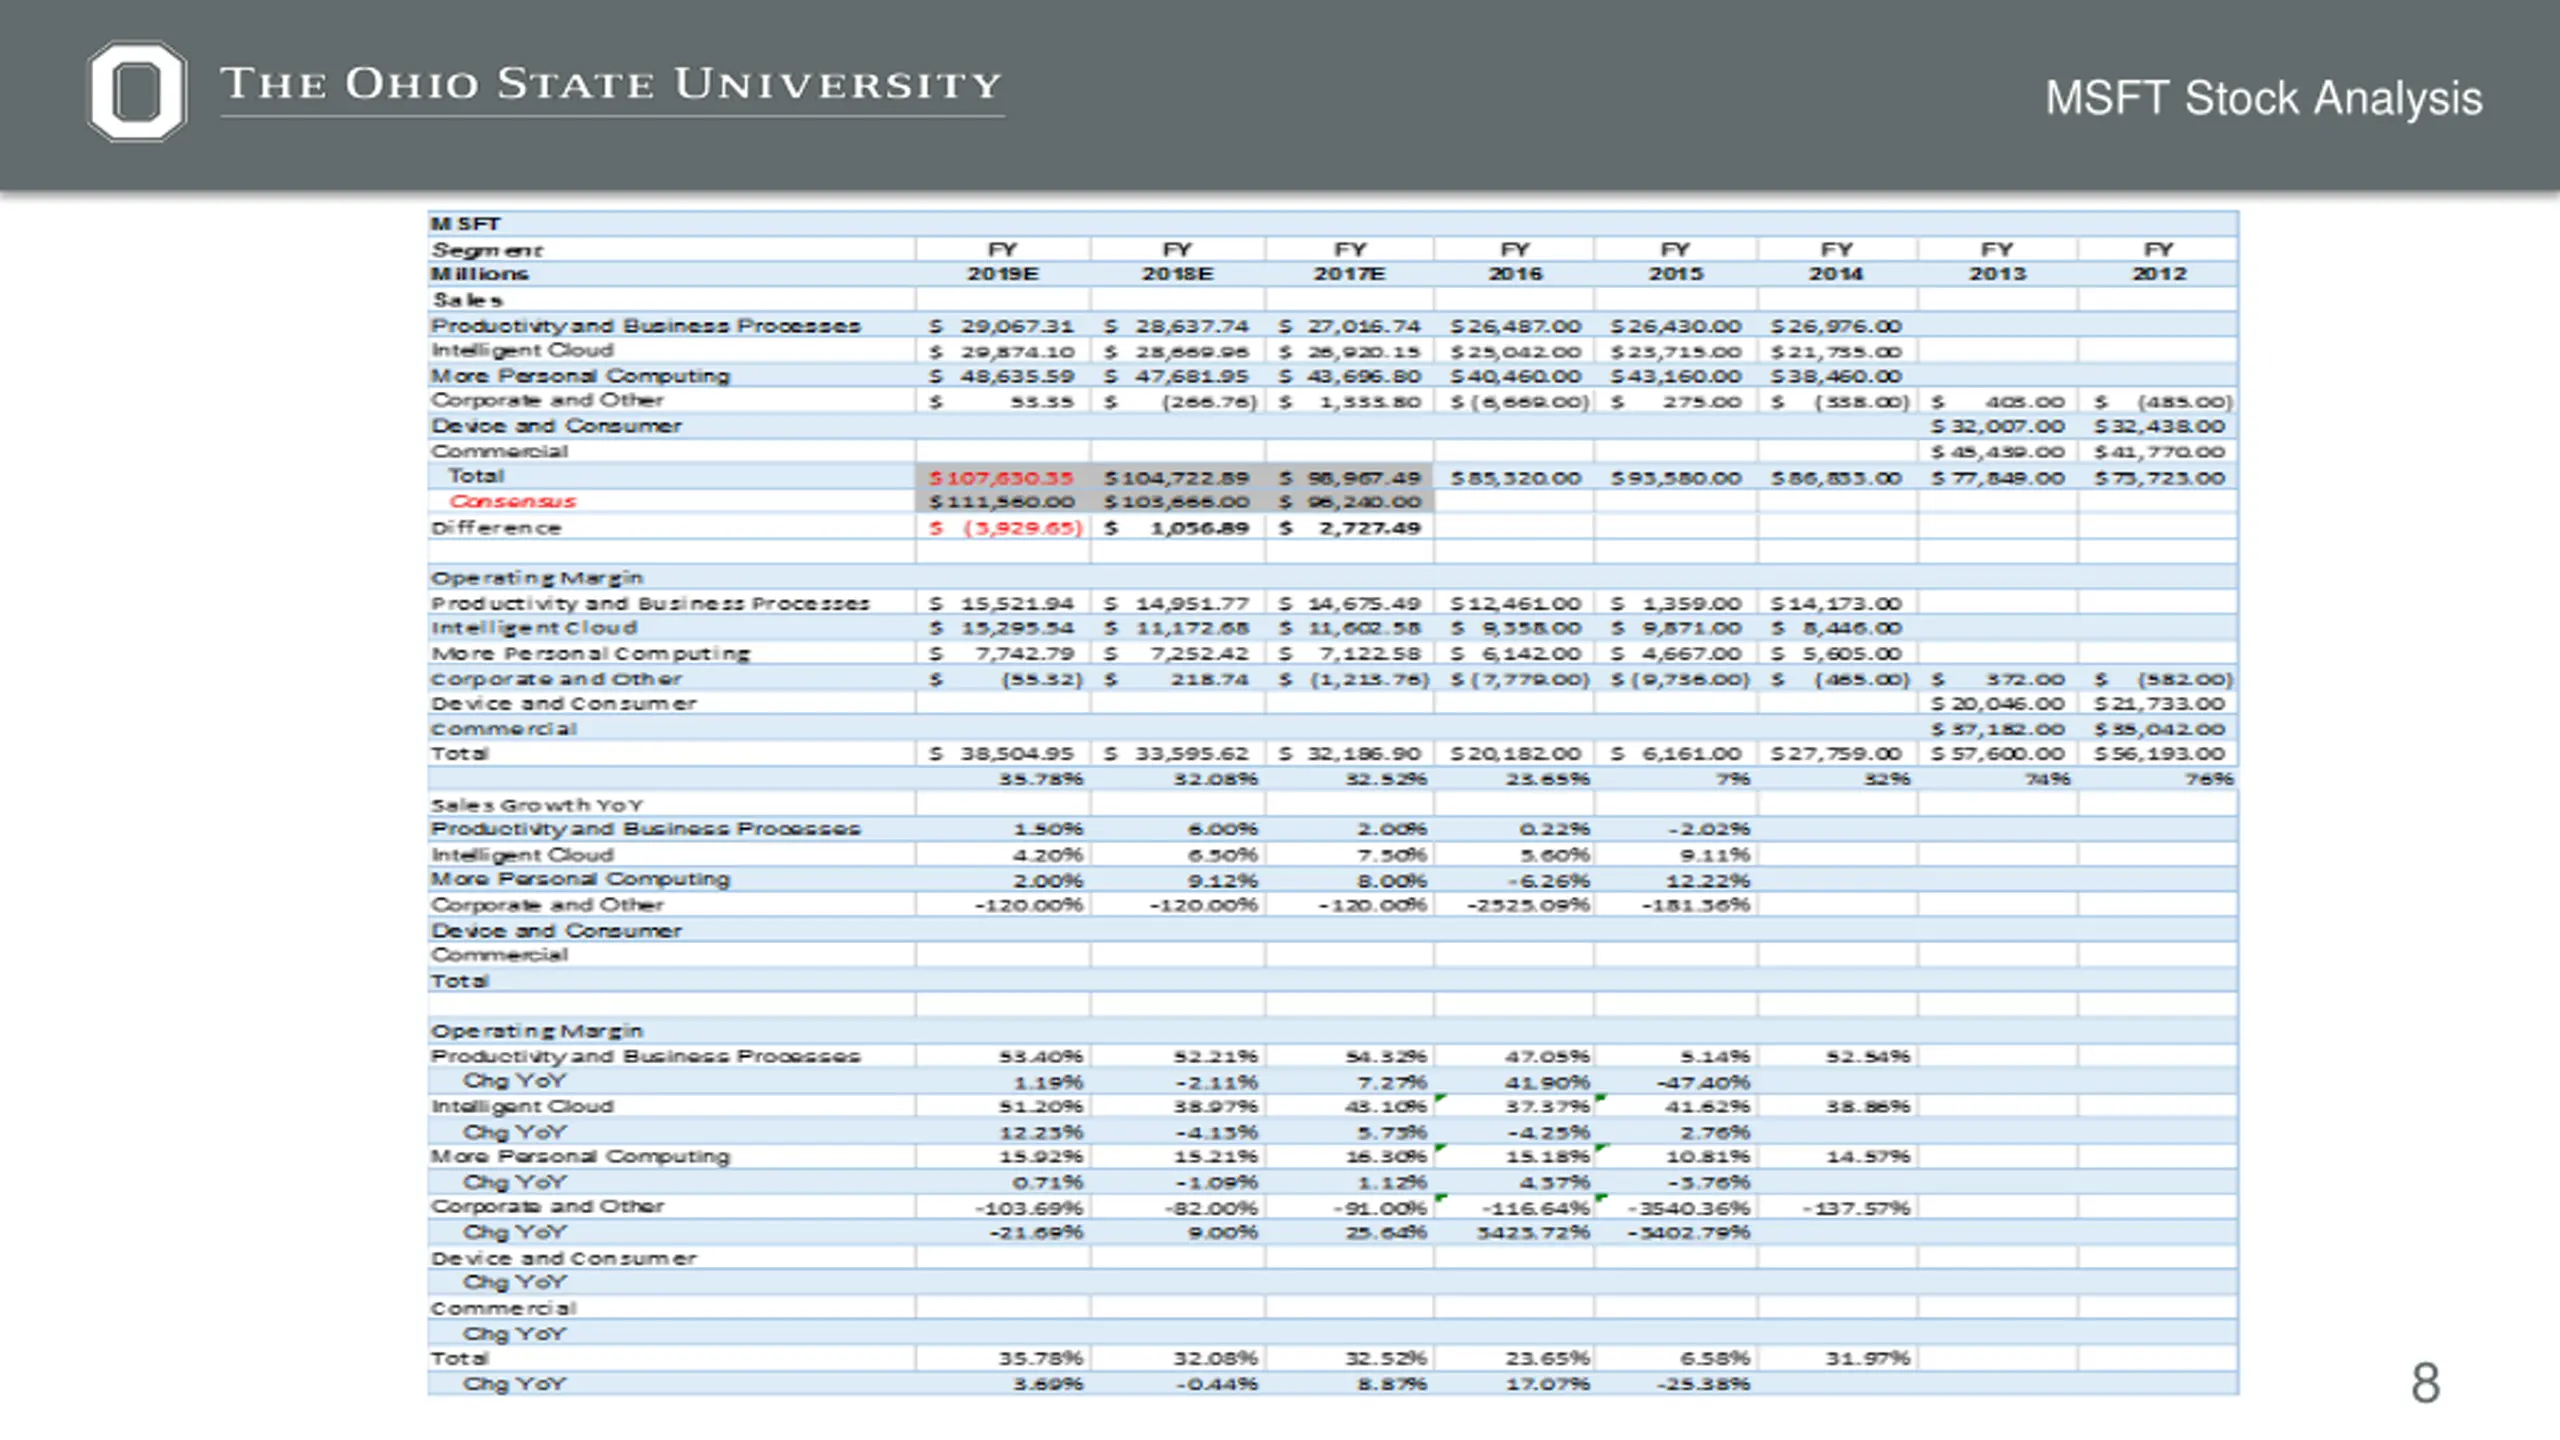Select the "-47.40%" Chg YoY cell

[1703, 1083]
